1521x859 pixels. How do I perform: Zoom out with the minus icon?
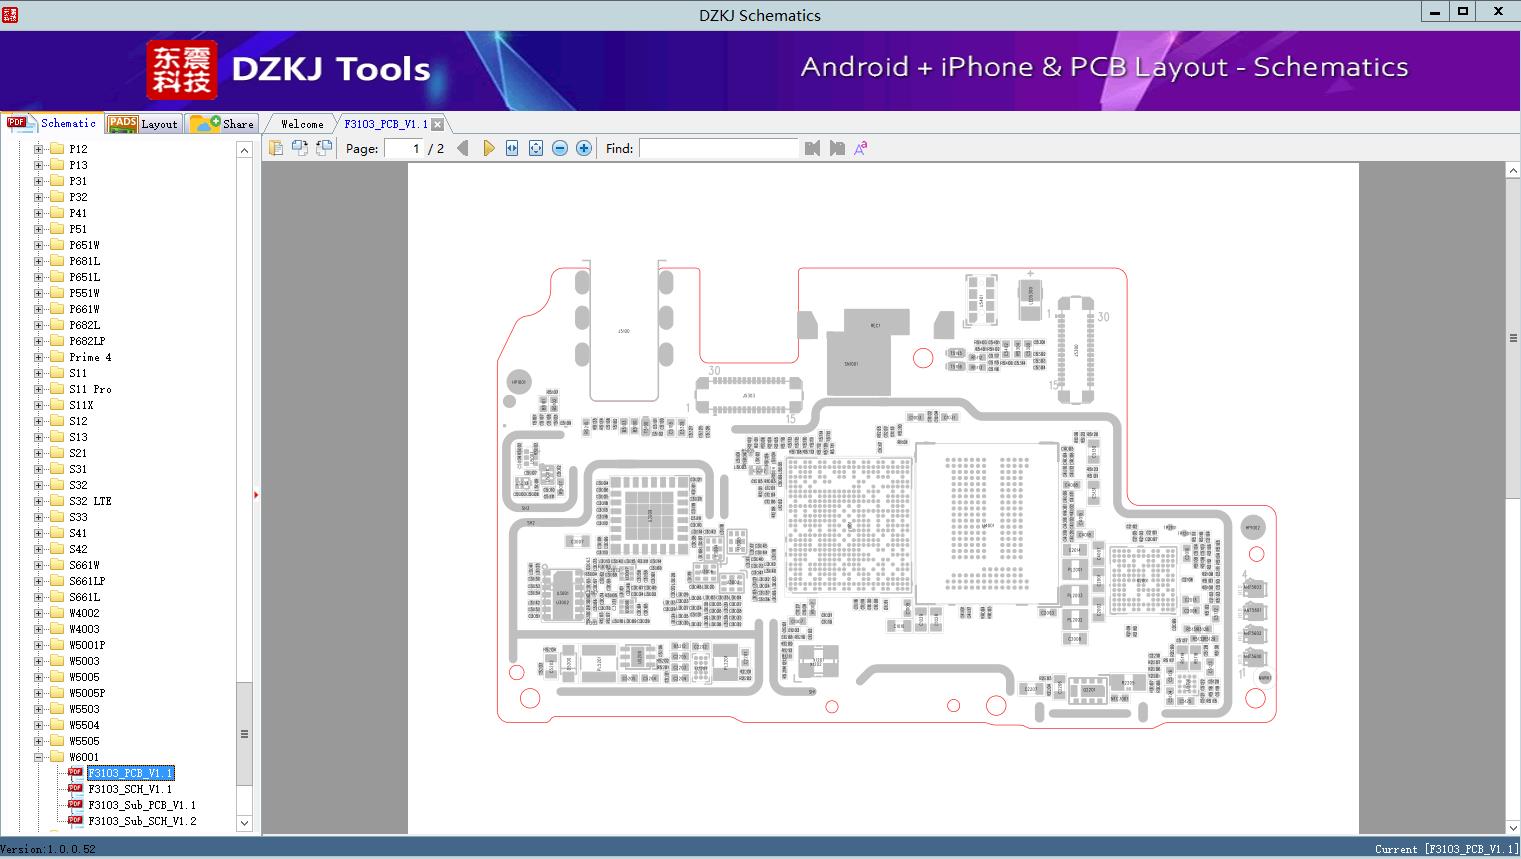coord(560,148)
